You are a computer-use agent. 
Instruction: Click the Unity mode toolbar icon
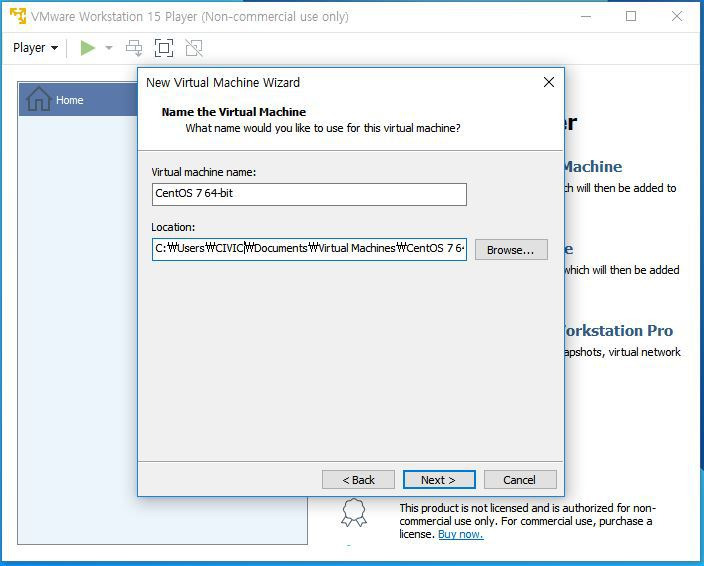pos(194,48)
